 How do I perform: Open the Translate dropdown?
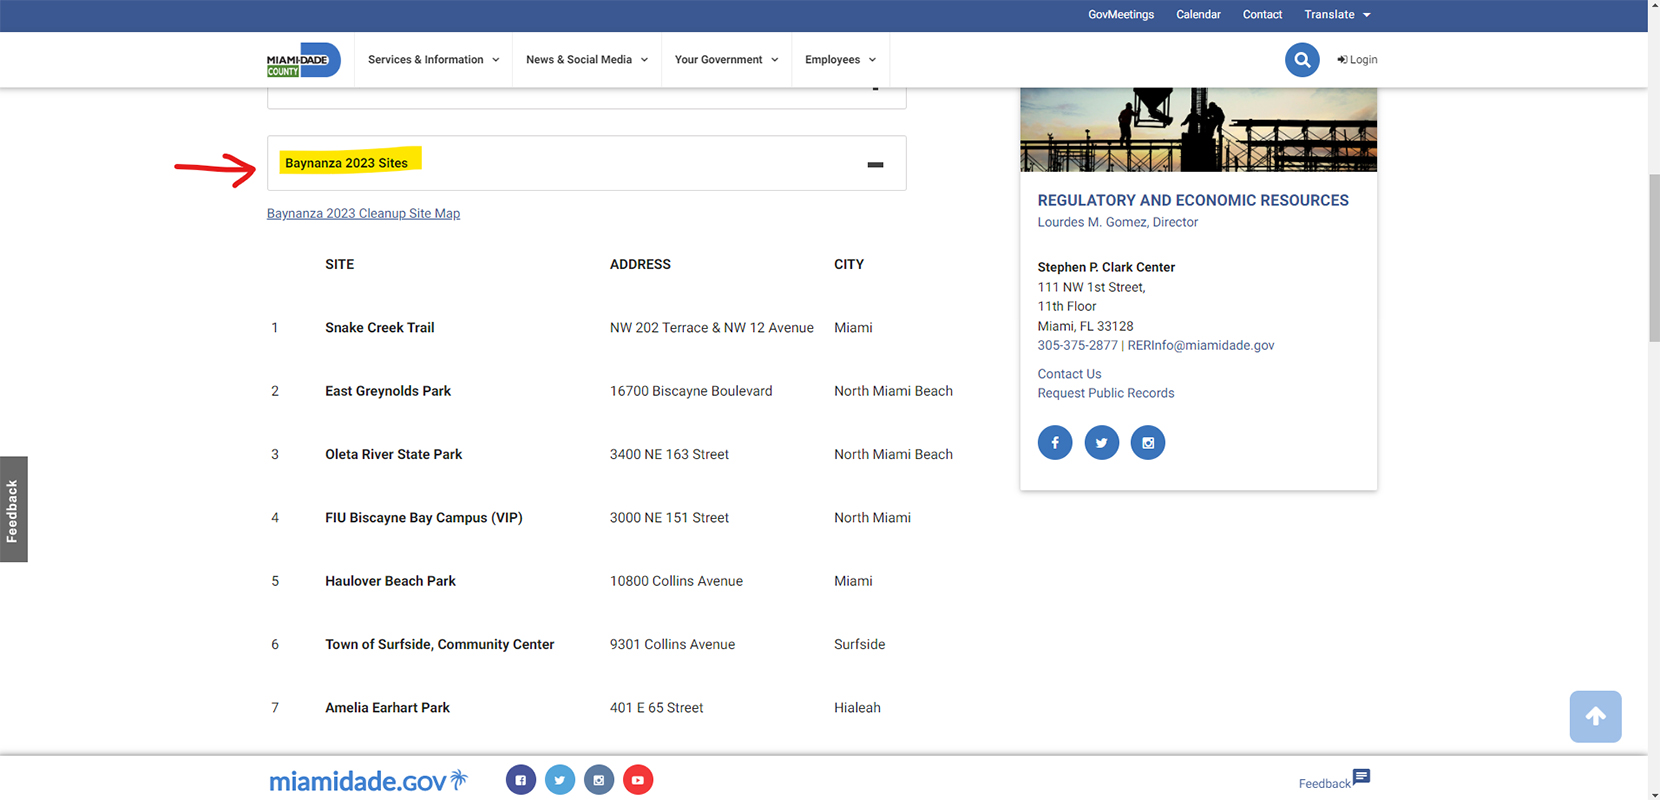pyautogui.click(x=1336, y=15)
